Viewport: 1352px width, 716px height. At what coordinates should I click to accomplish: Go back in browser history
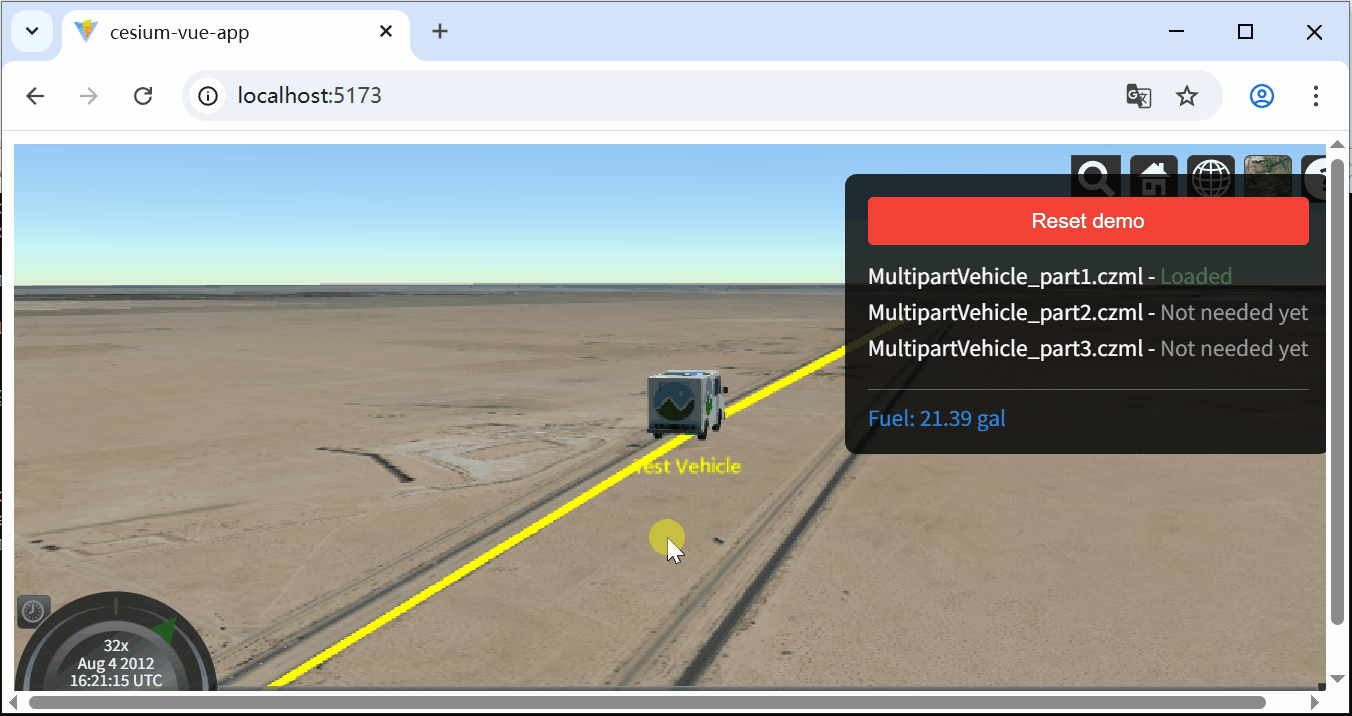coord(35,96)
